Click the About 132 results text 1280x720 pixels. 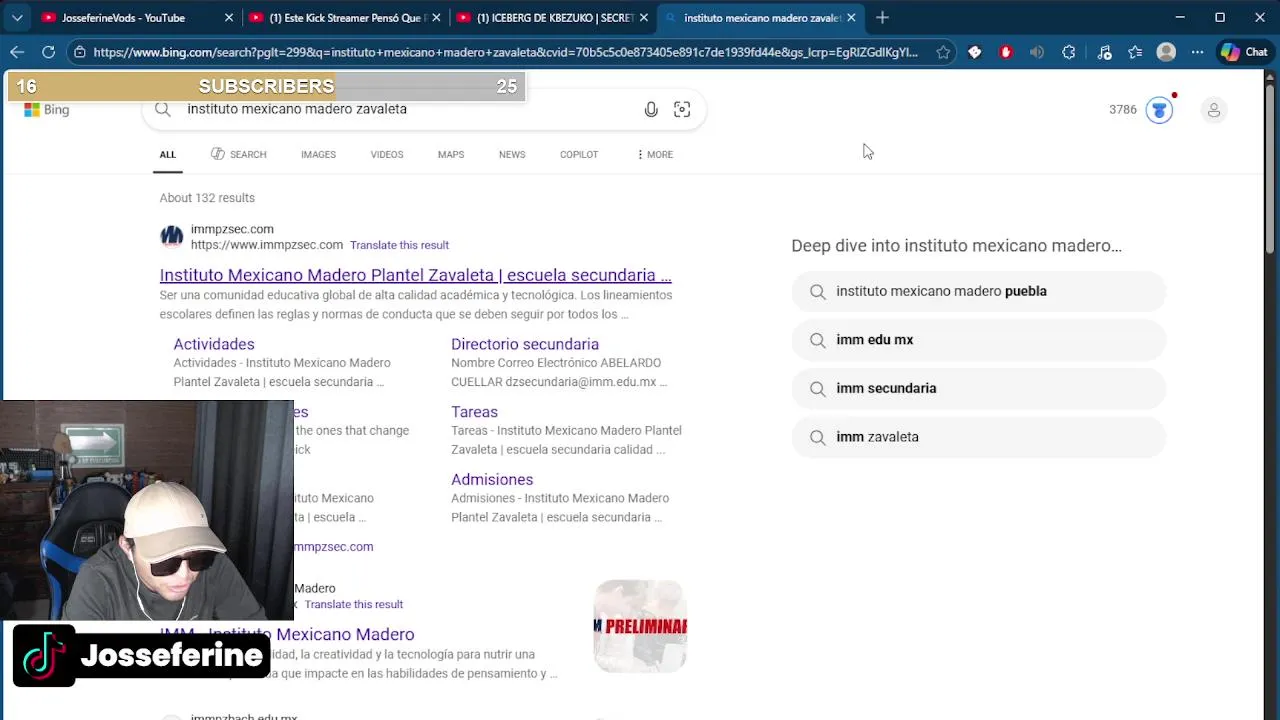tap(207, 198)
